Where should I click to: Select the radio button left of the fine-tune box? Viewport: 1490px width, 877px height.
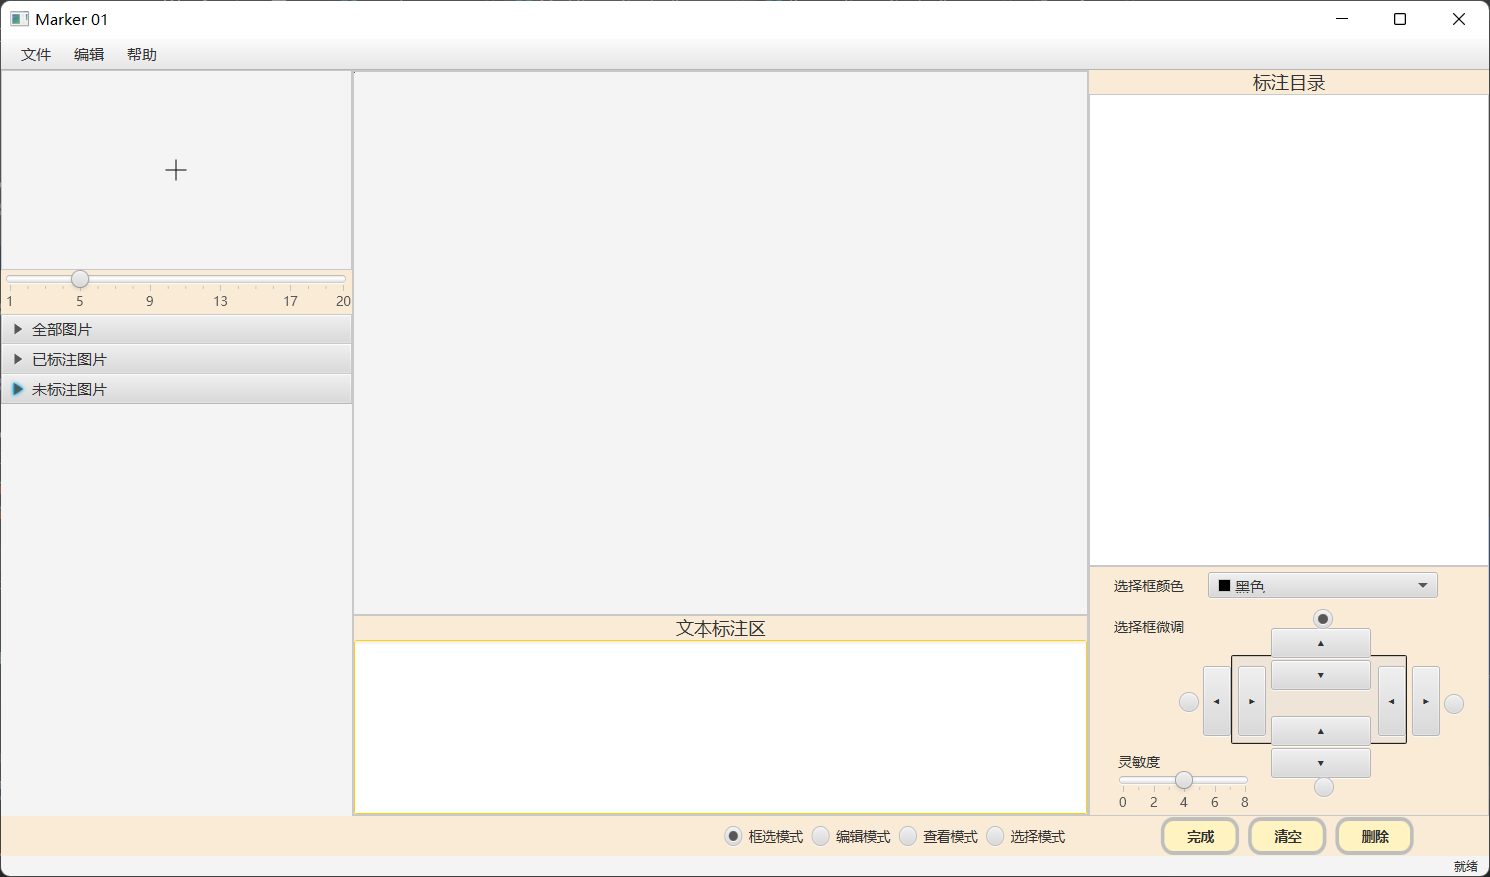click(1189, 702)
